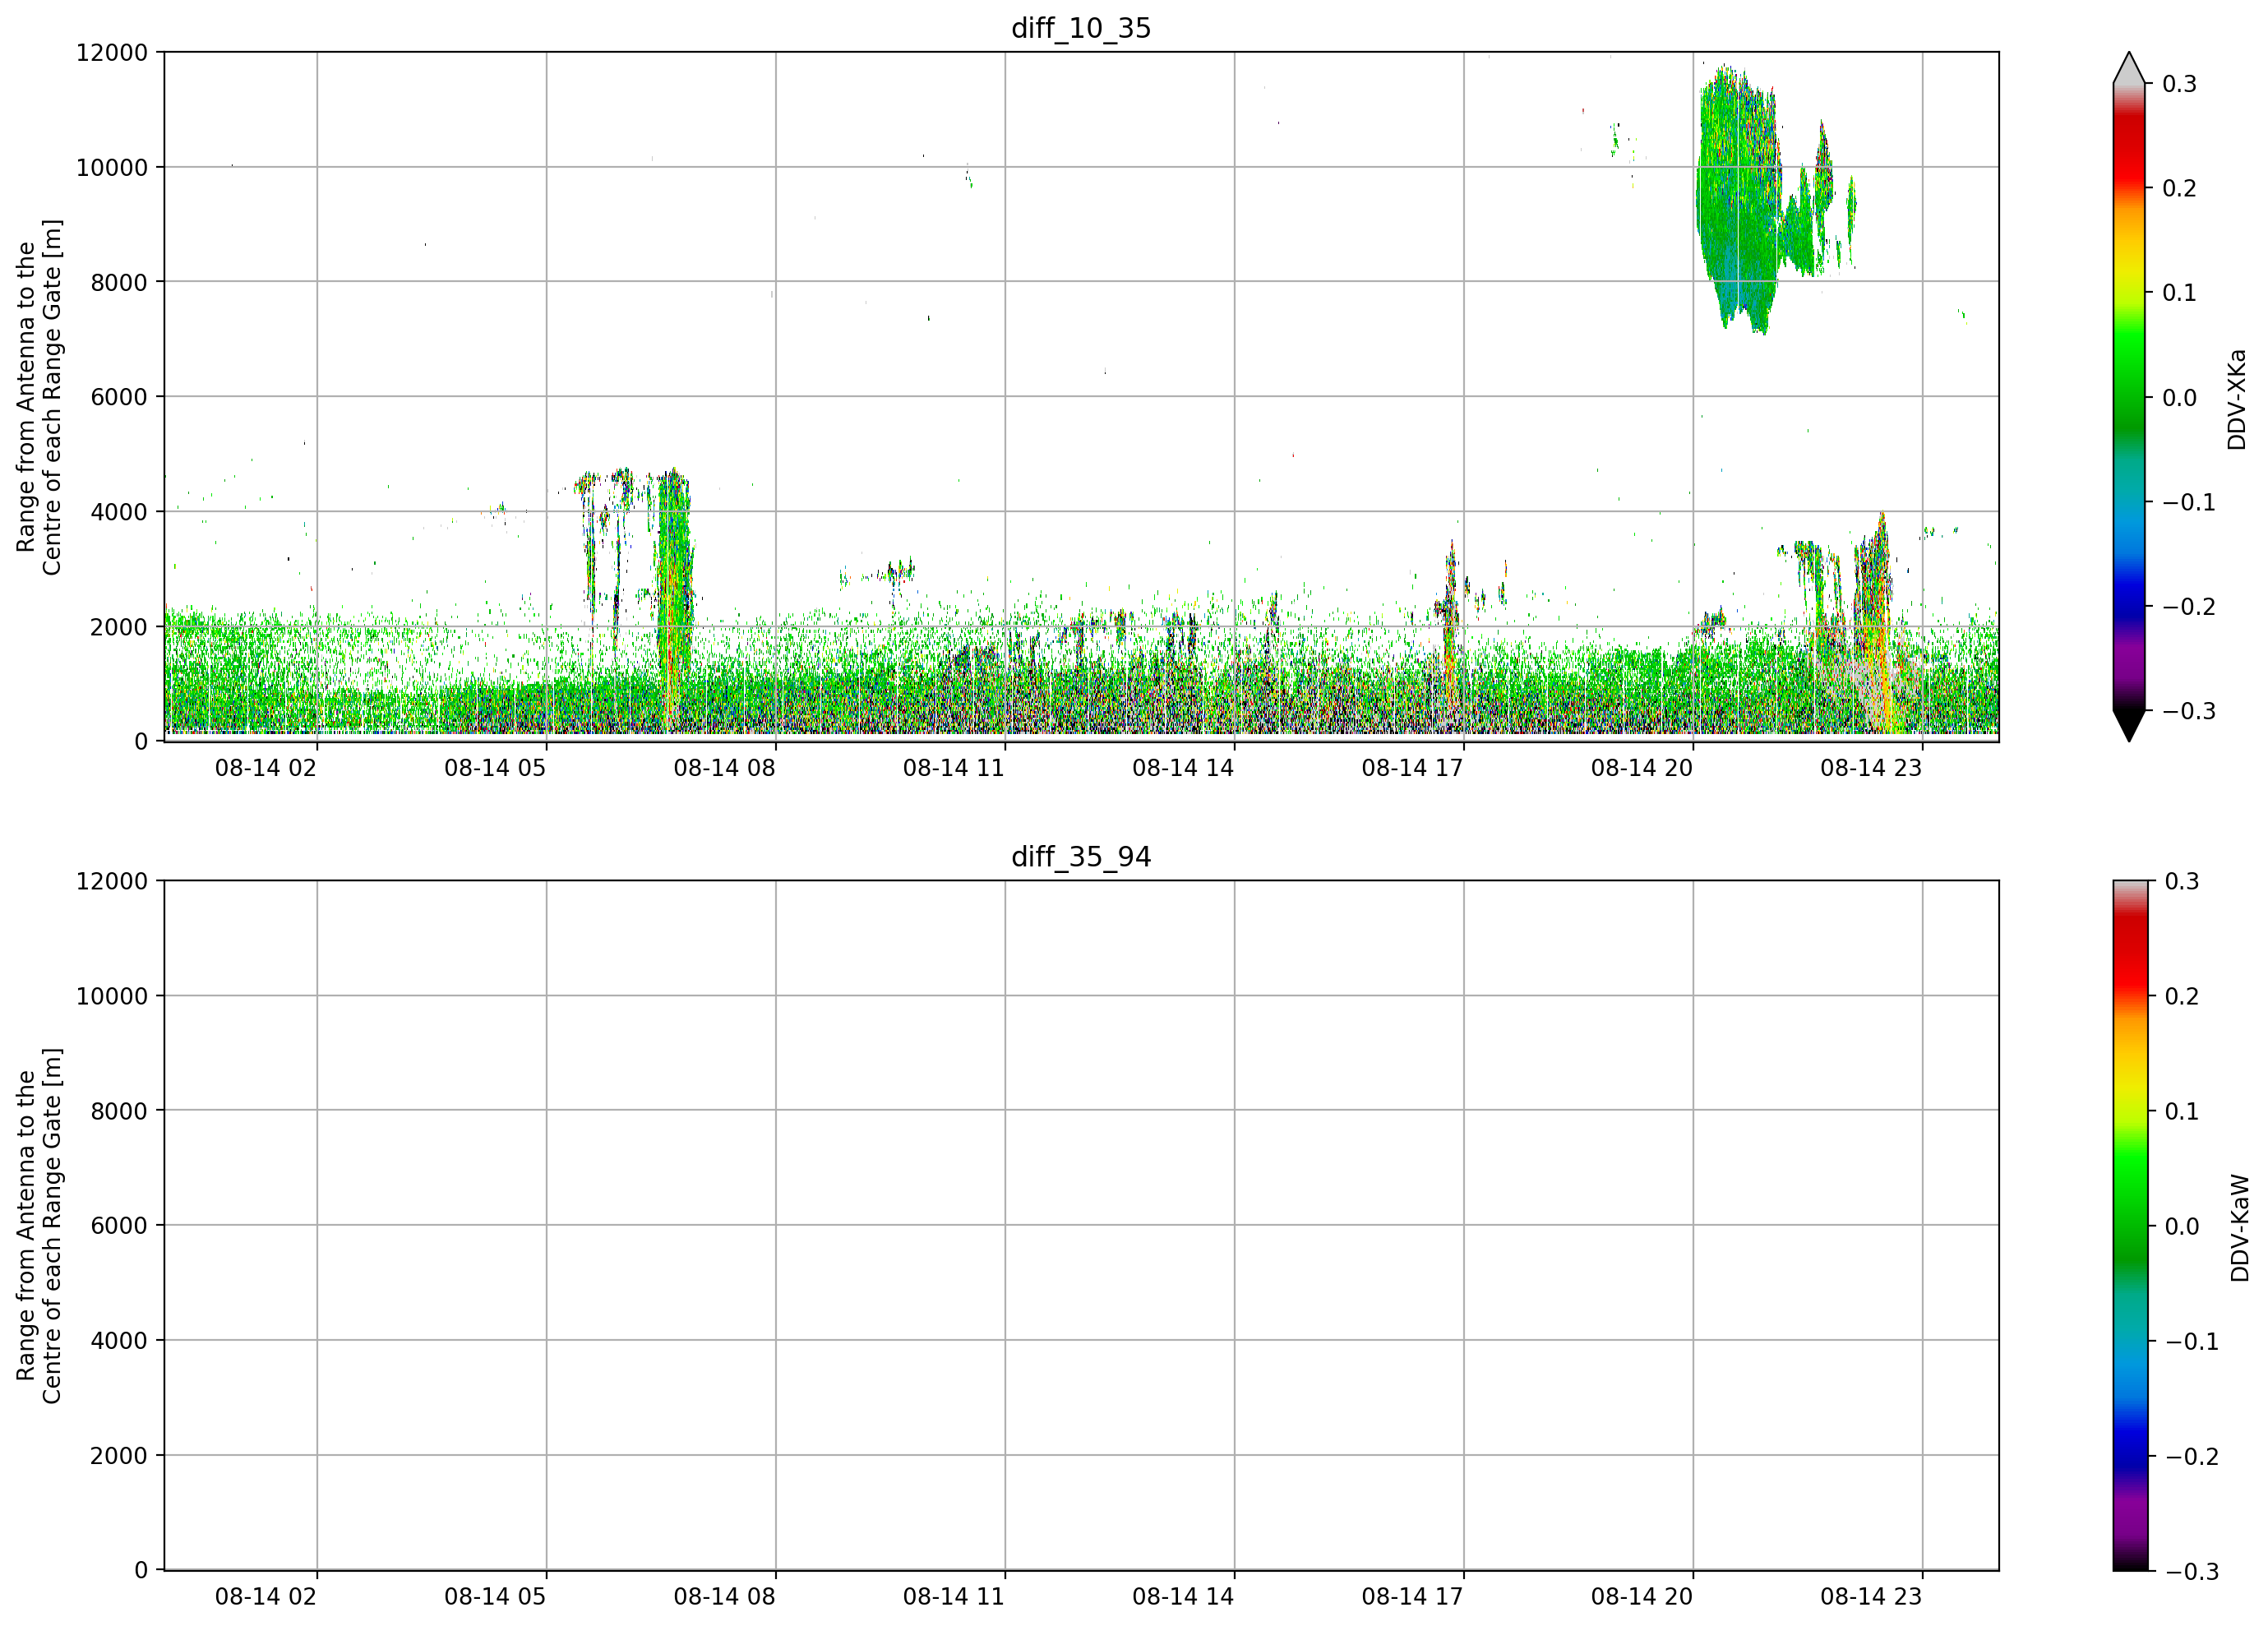Click the 6000 y-tick of the top plot
The image size is (2268, 1626).
click(119, 397)
